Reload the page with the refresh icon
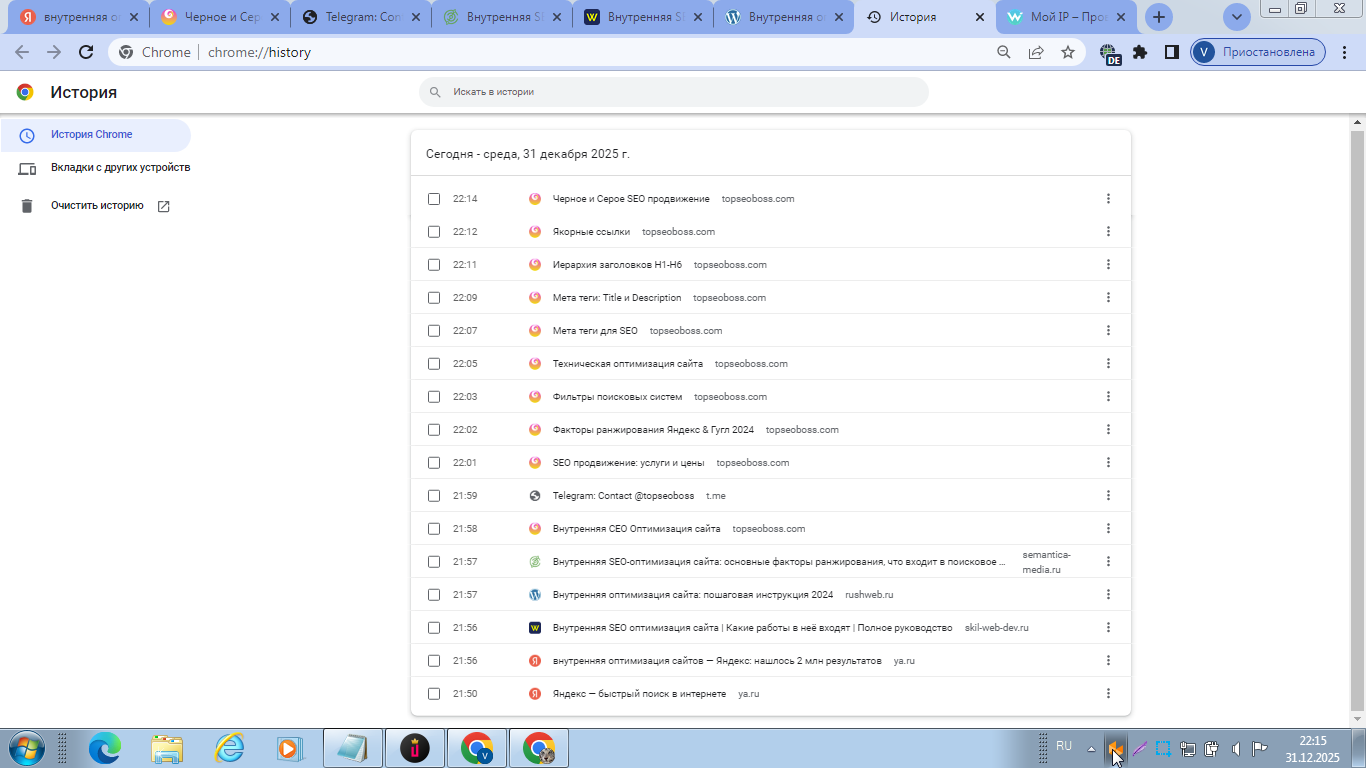 (x=86, y=52)
